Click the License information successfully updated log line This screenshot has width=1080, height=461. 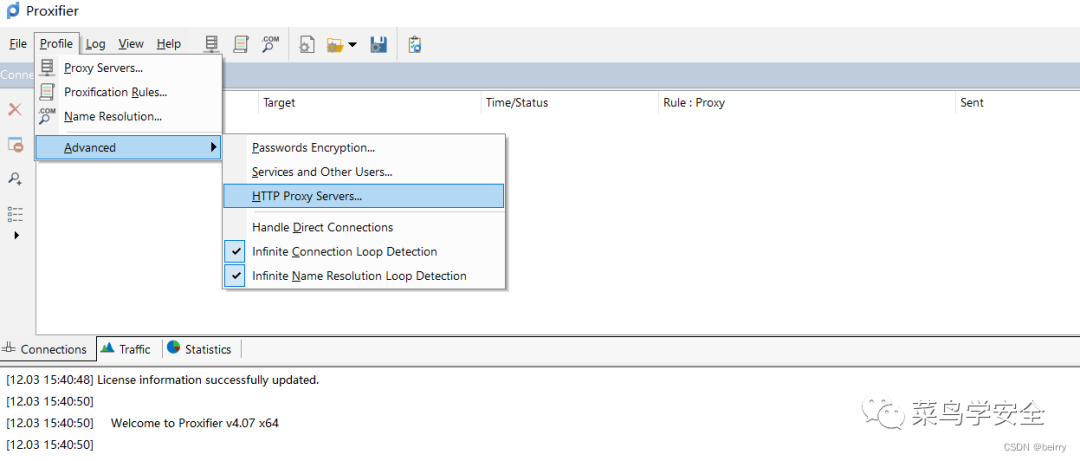[x=163, y=380]
